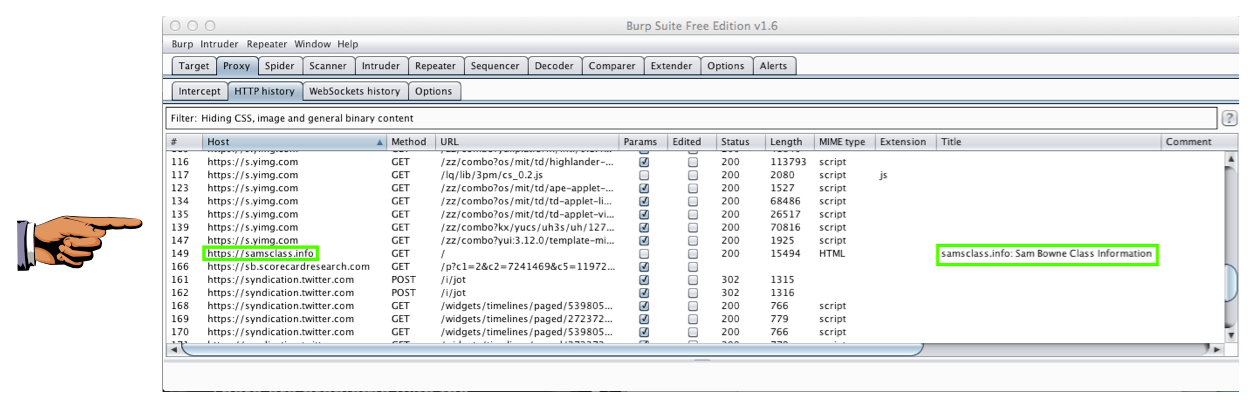Click the pointing hand graphic
Viewport: 1250px width, 402px height.
click(77, 238)
